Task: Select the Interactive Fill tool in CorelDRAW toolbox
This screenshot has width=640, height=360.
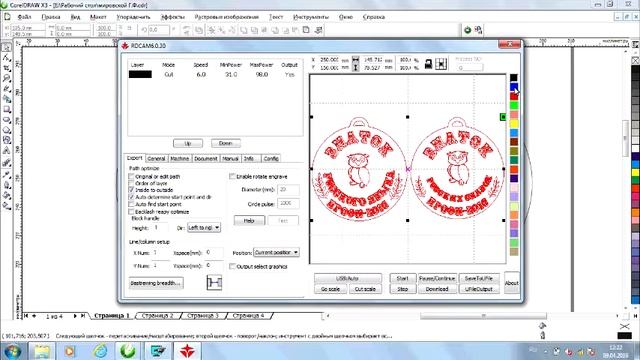Action: 7,206
